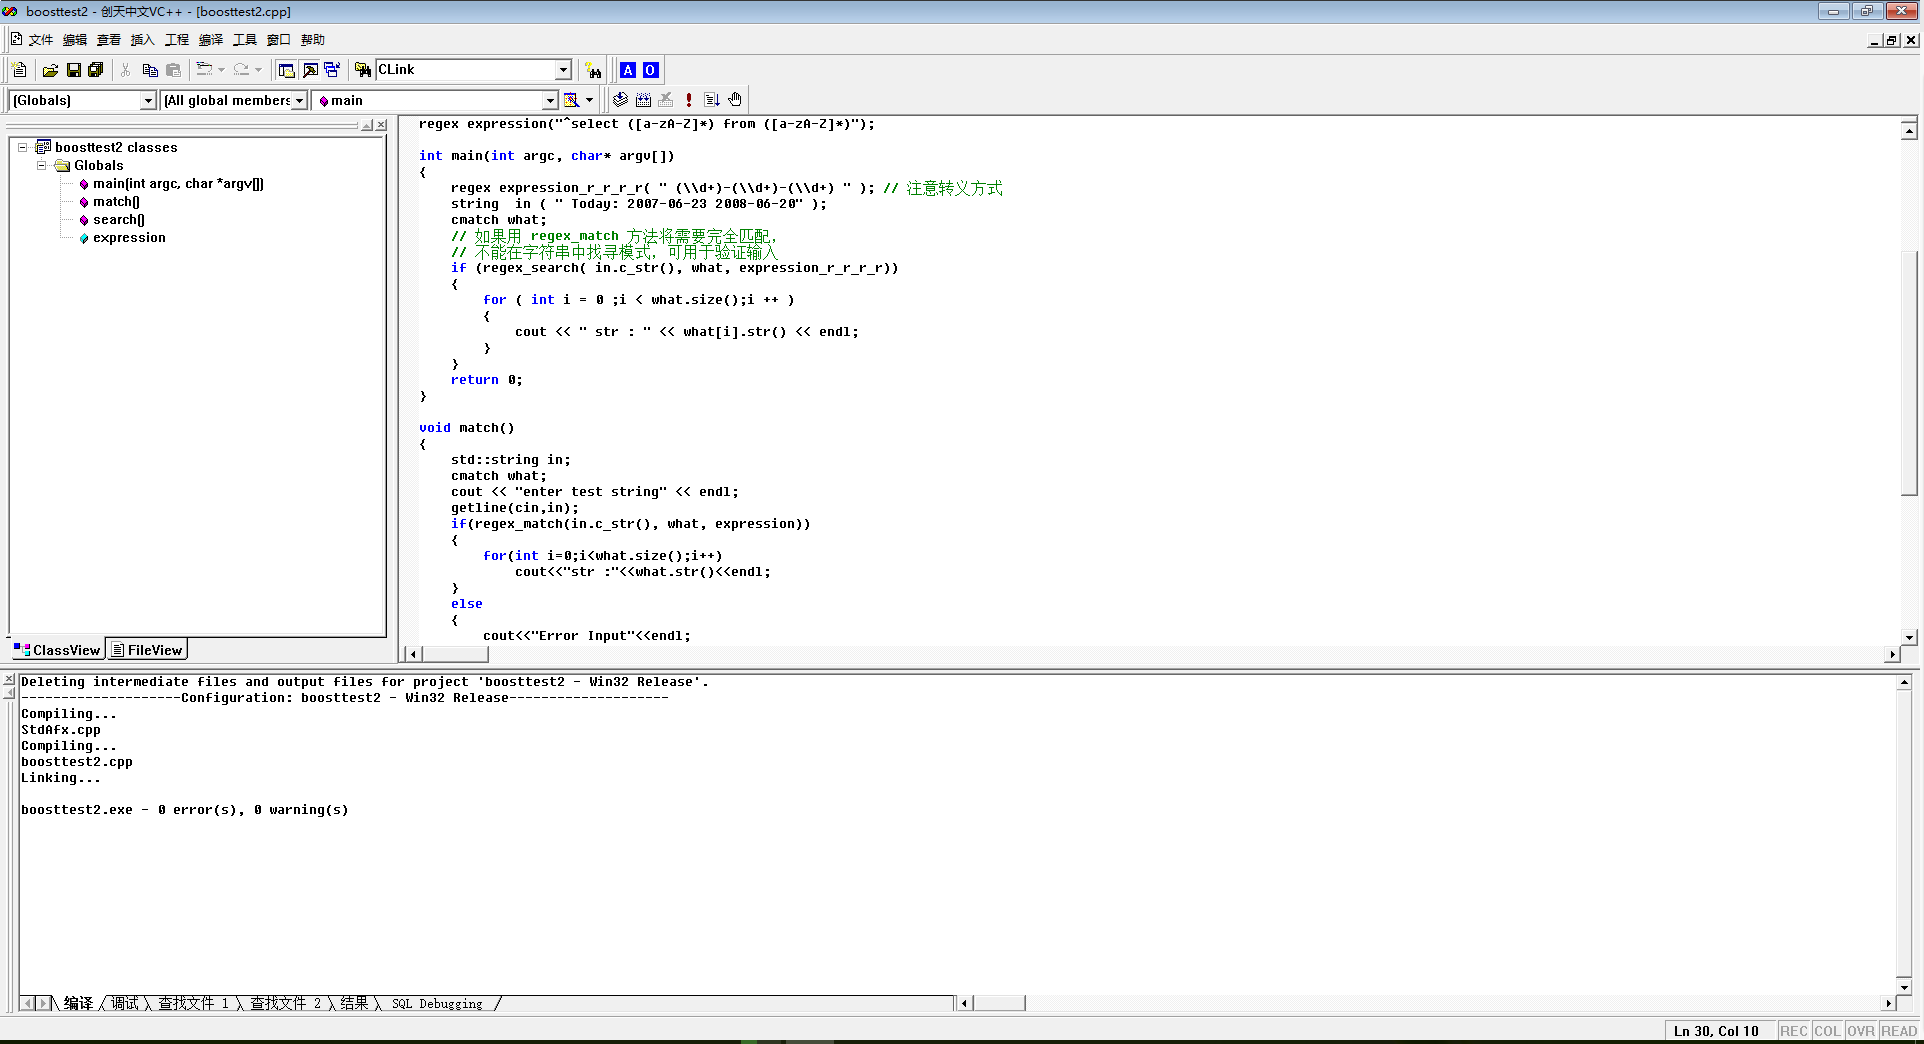Click the Search help binoculars icon

pyautogui.click(x=594, y=70)
